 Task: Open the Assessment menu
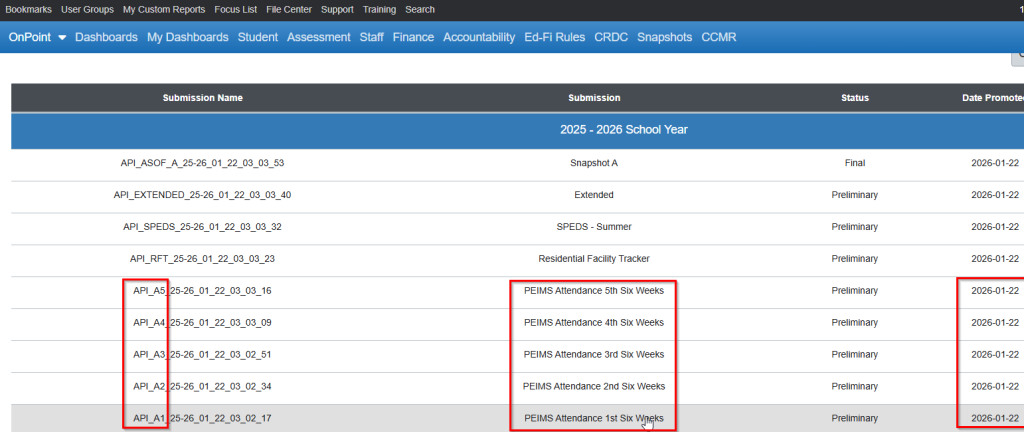click(x=318, y=37)
